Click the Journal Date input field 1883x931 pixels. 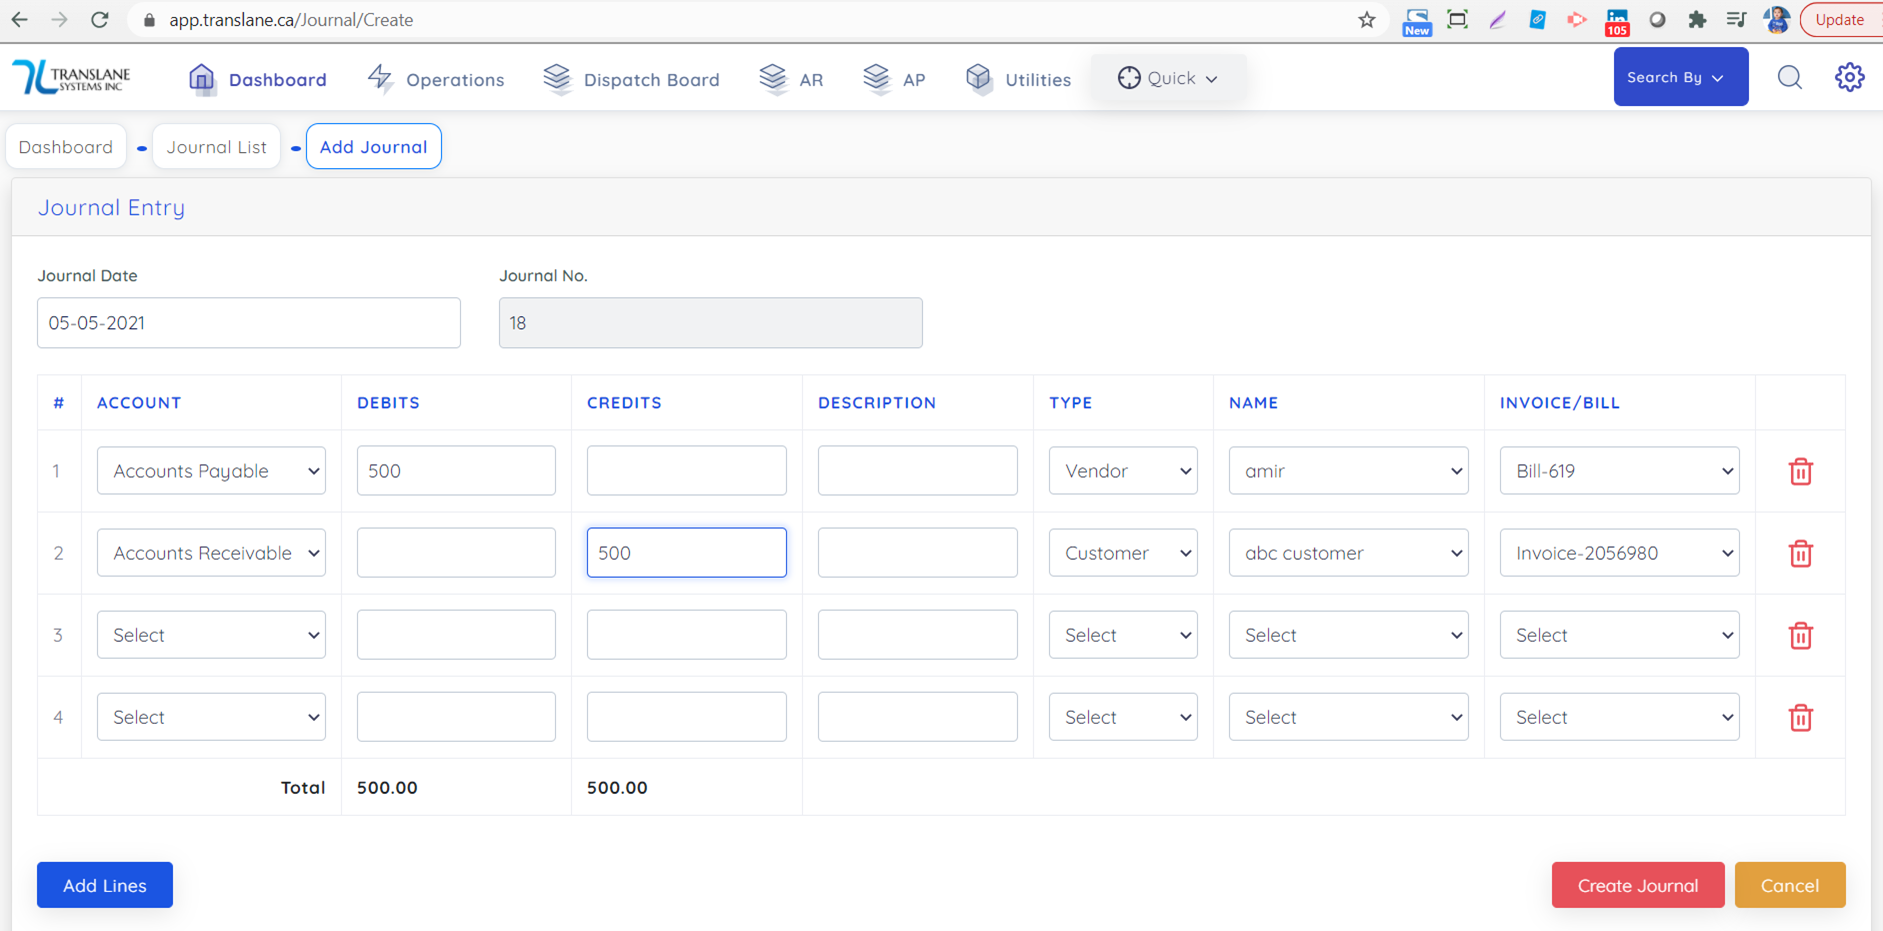coord(249,323)
